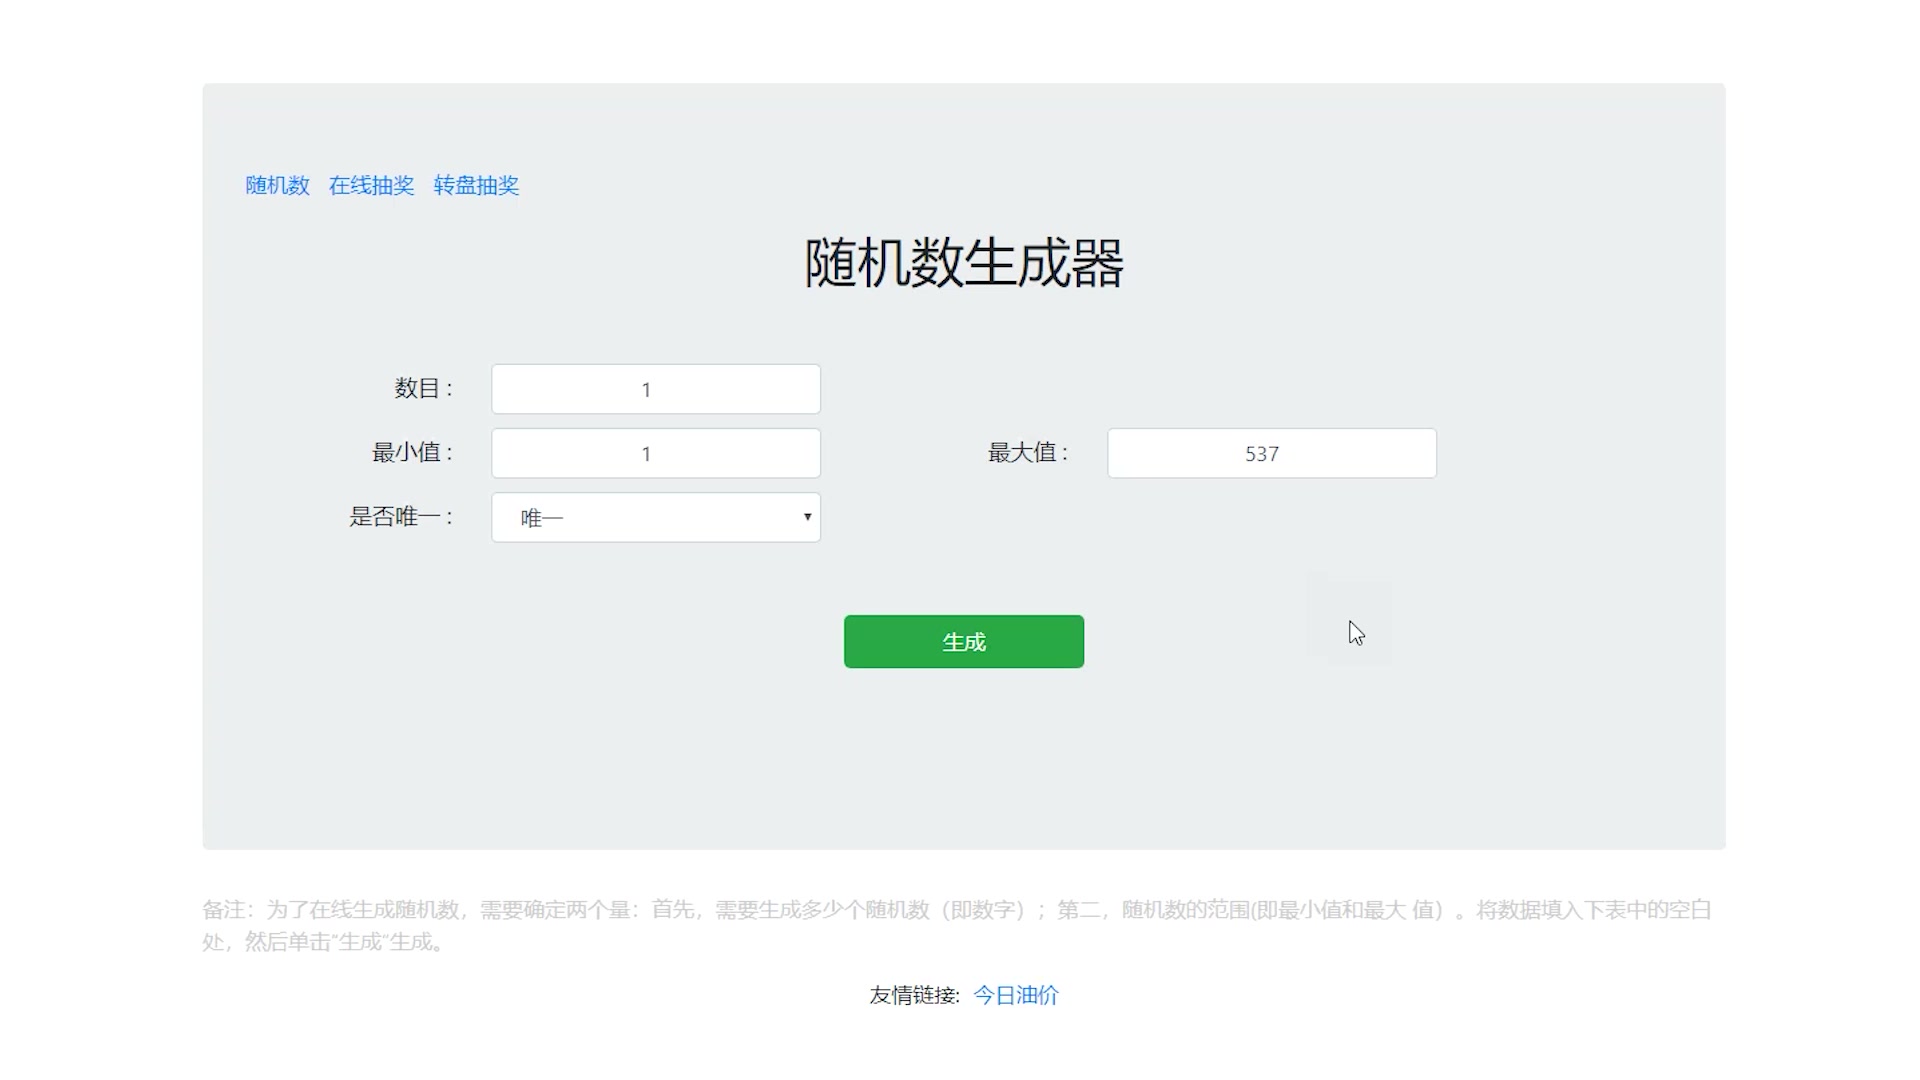Focus the 数目 input field

pos(655,389)
